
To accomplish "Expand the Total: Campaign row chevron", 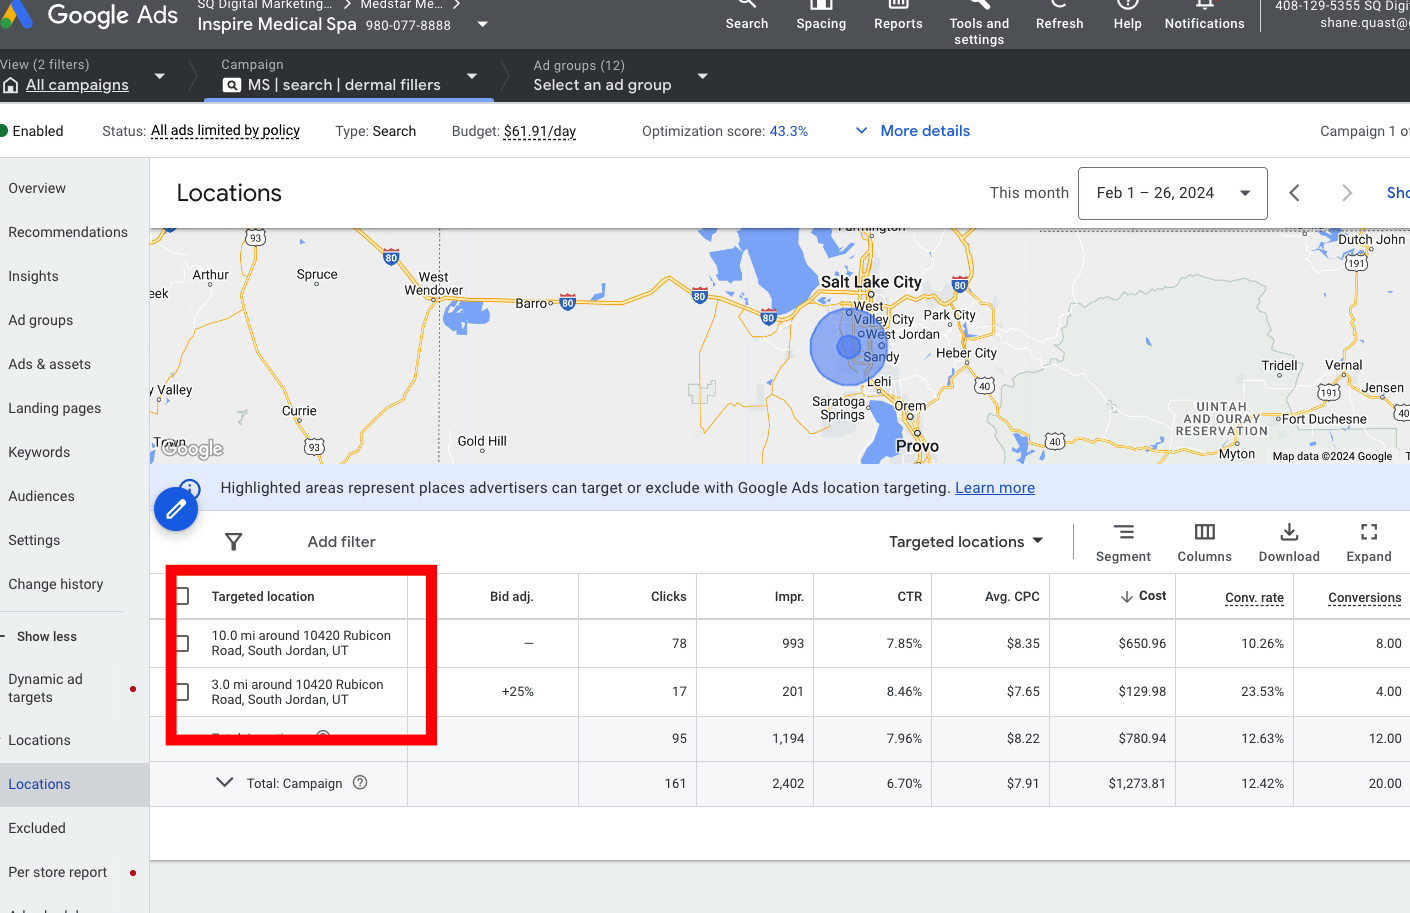I will [225, 783].
